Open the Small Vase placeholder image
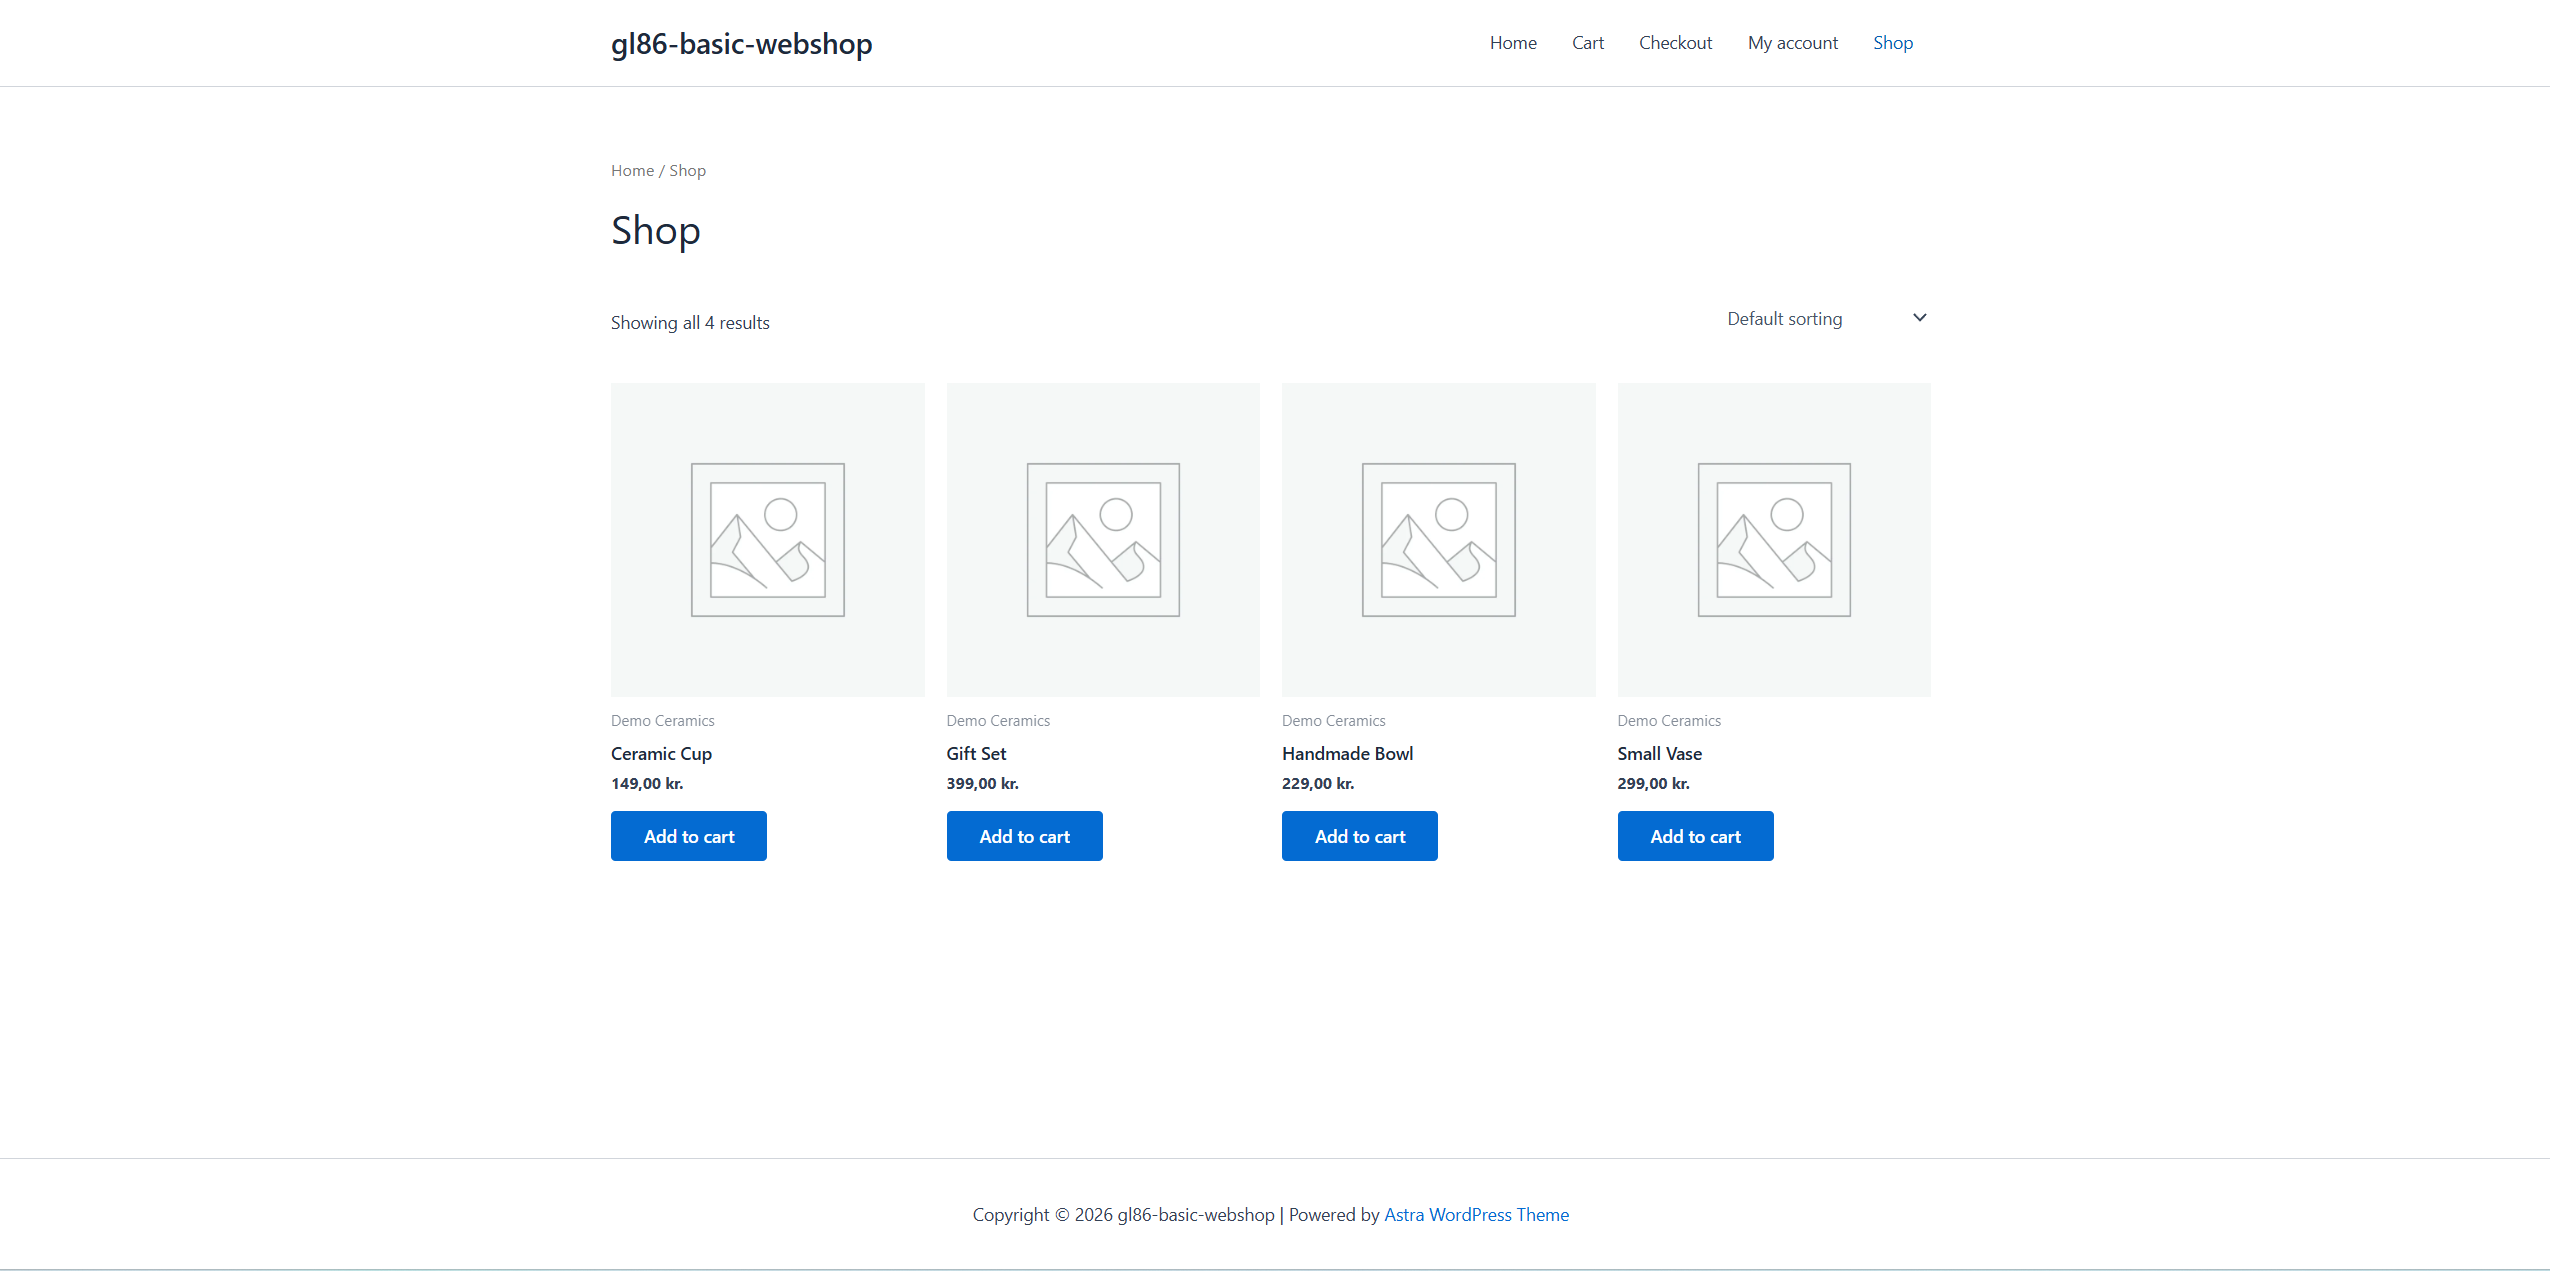The height and width of the screenshot is (1271, 2550). (x=1774, y=540)
